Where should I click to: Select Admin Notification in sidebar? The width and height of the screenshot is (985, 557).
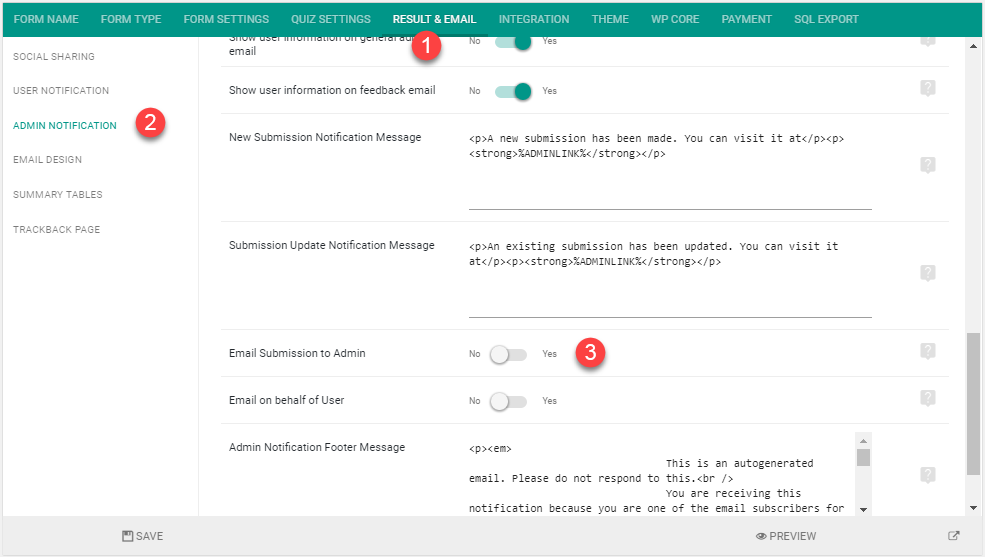65,126
